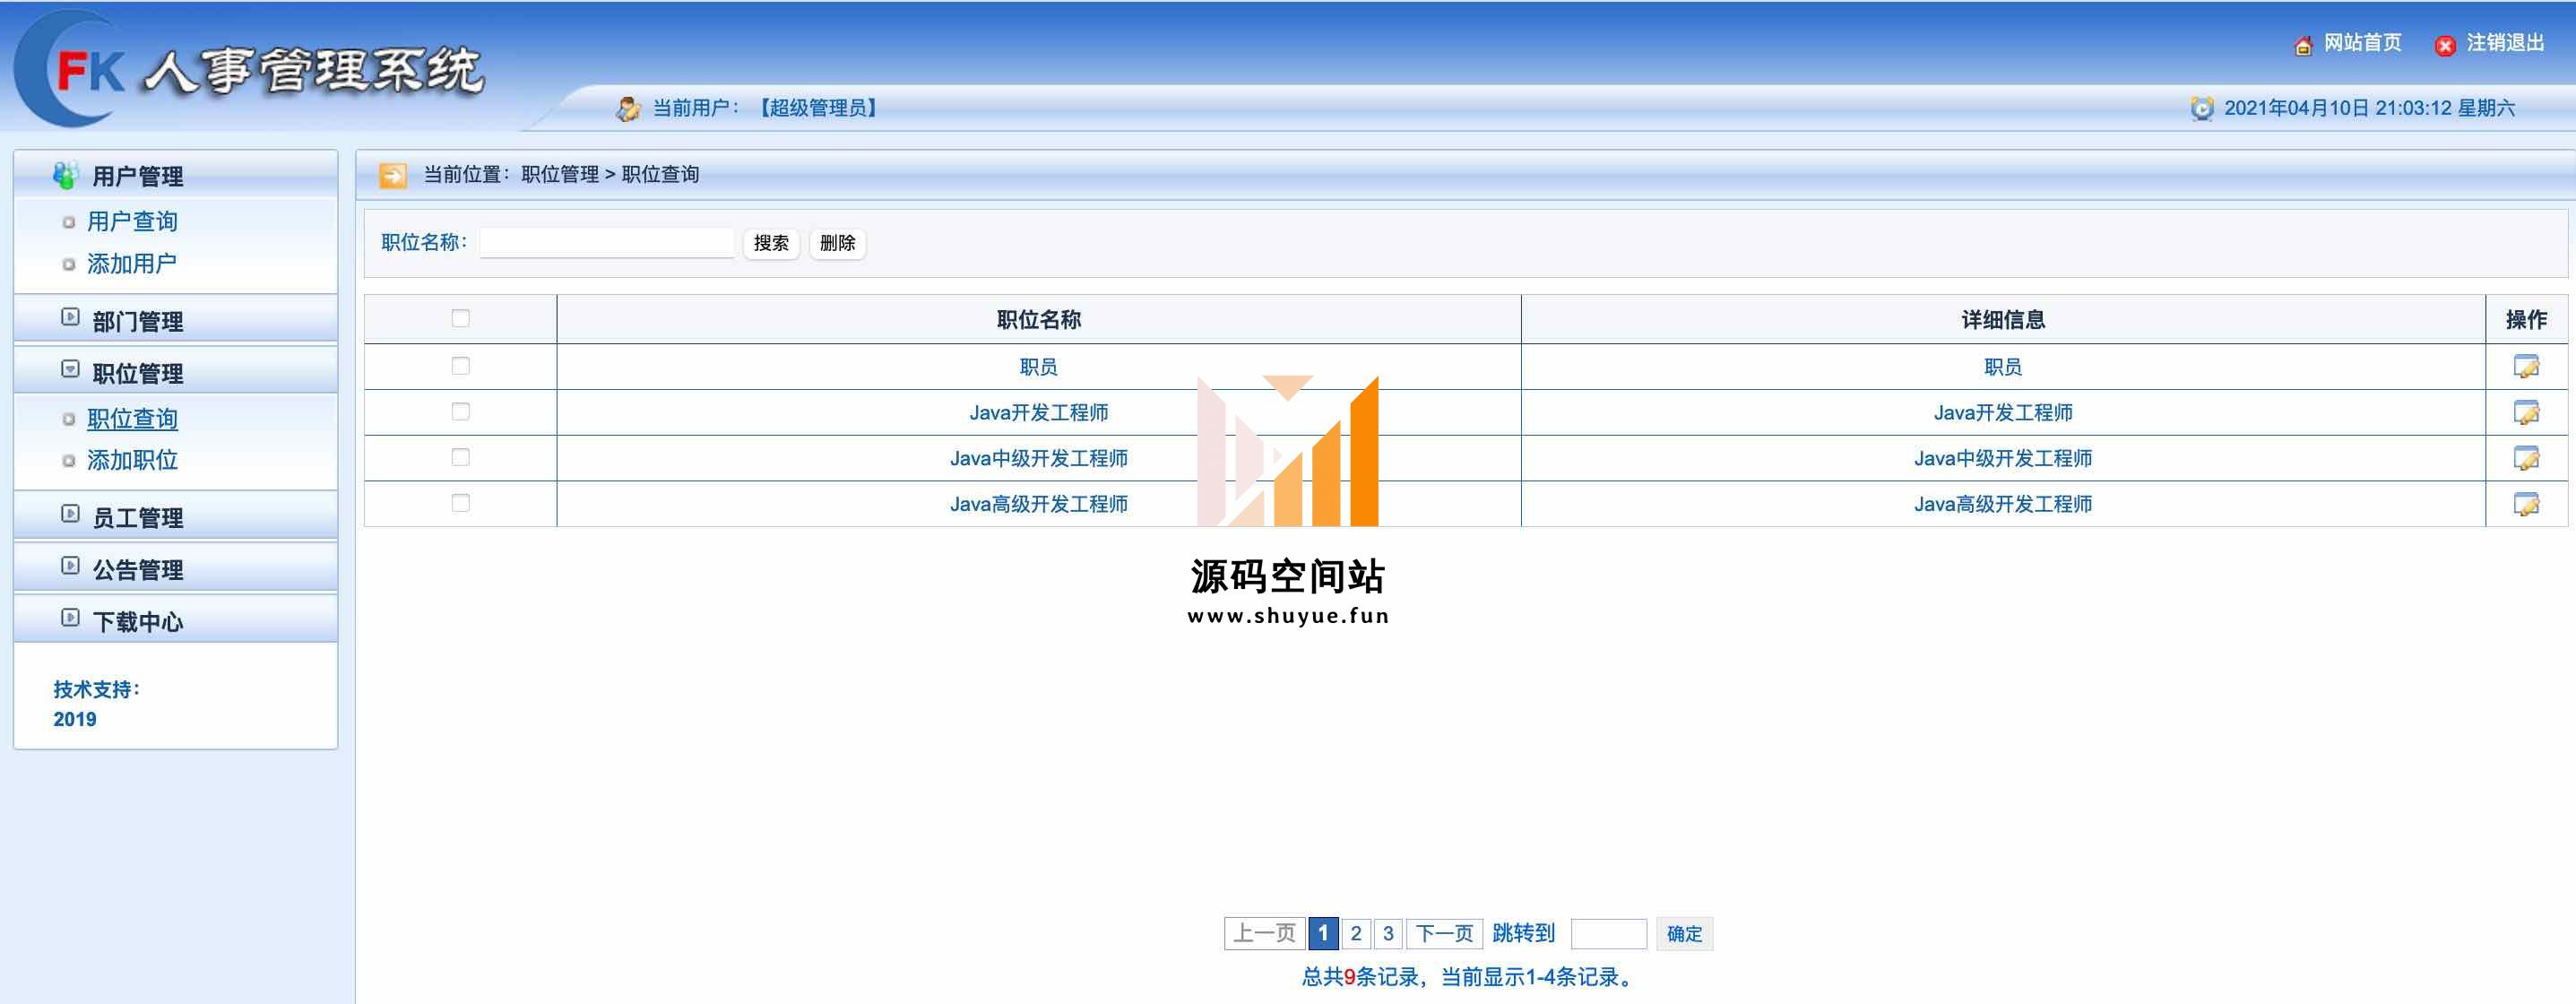
Task: Click Java高级开发工程师 in the 职位名称 column
Action: click(x=1038, y=504)
